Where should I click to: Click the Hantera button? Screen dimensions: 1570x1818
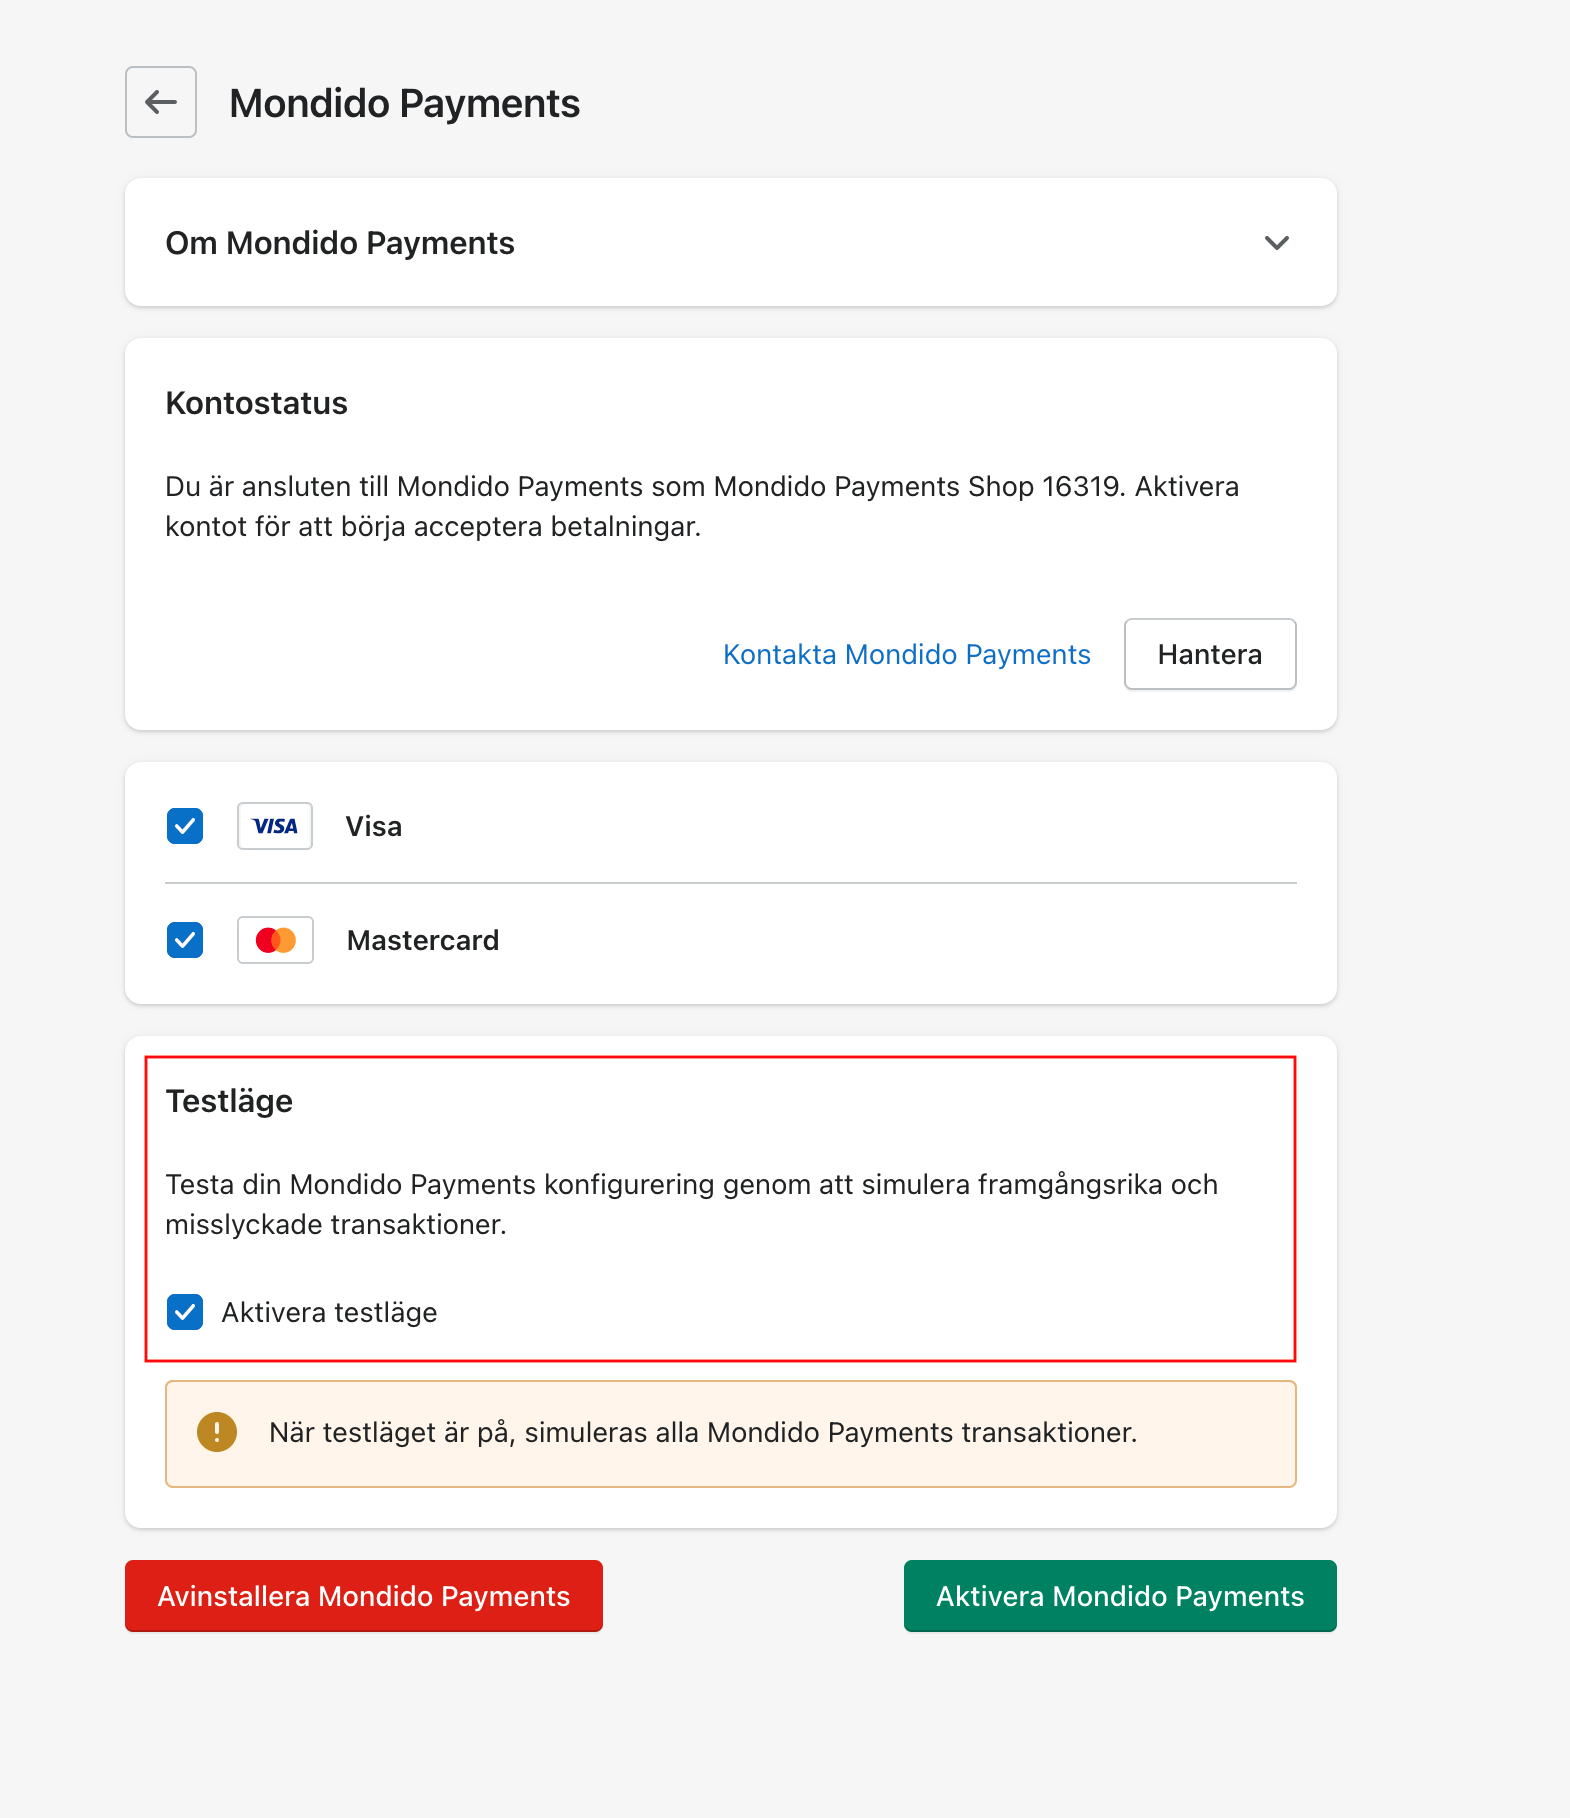click(x=1210, y=654)
